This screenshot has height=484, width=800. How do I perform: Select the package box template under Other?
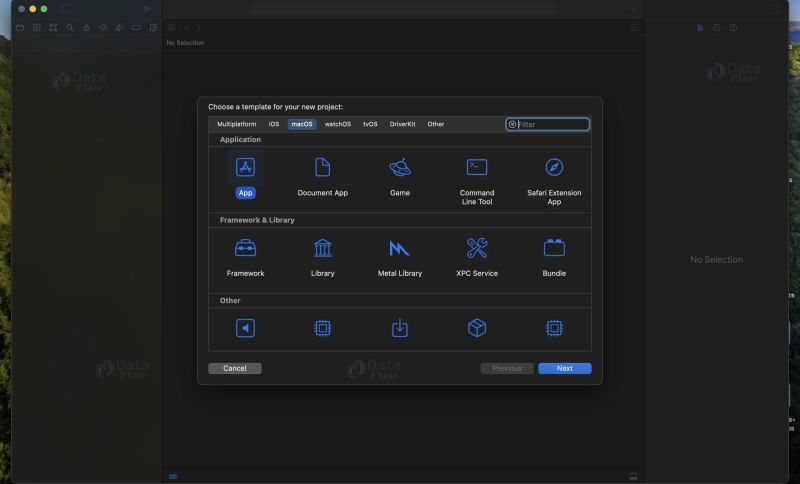pyautogui.click(x=477, y=328)
